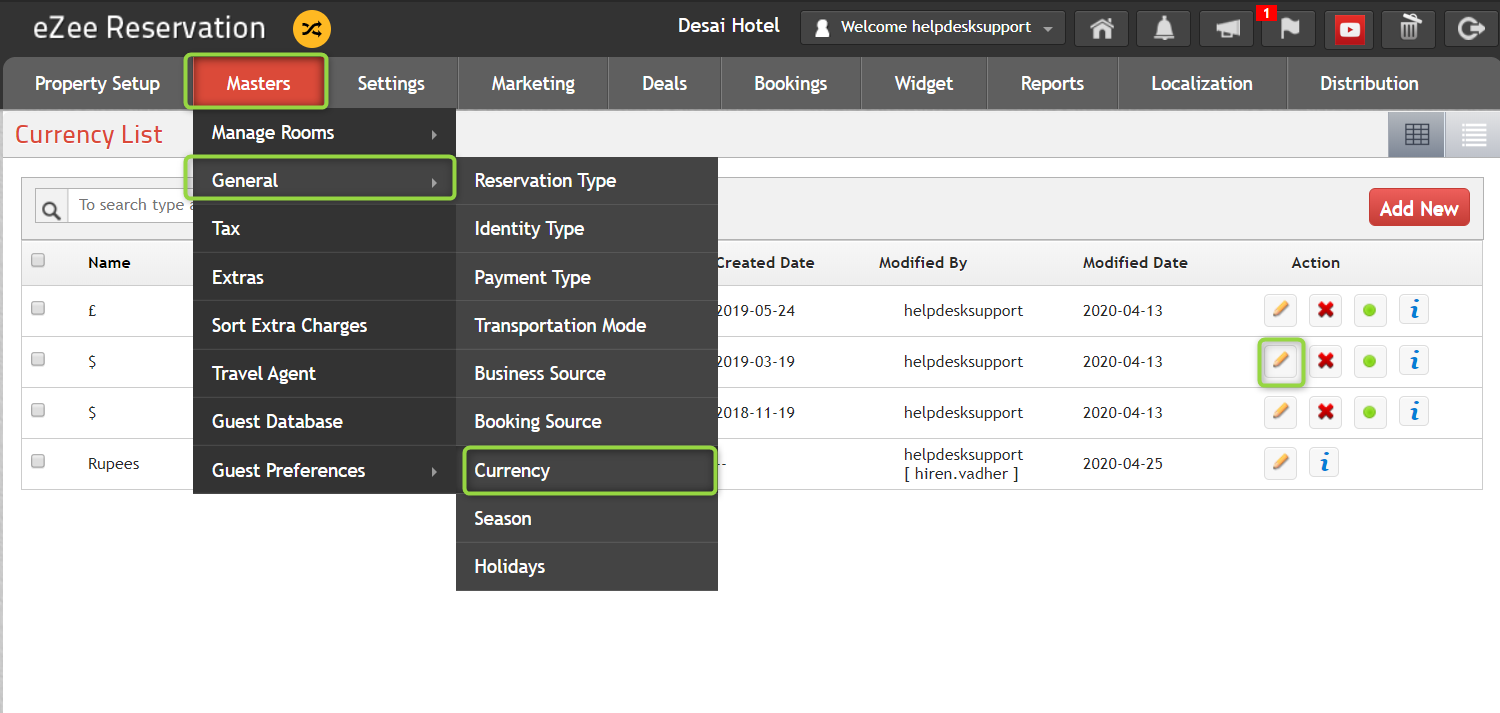
Task: Show info for Rupees currency row
Action: [x=1324, y=462]
